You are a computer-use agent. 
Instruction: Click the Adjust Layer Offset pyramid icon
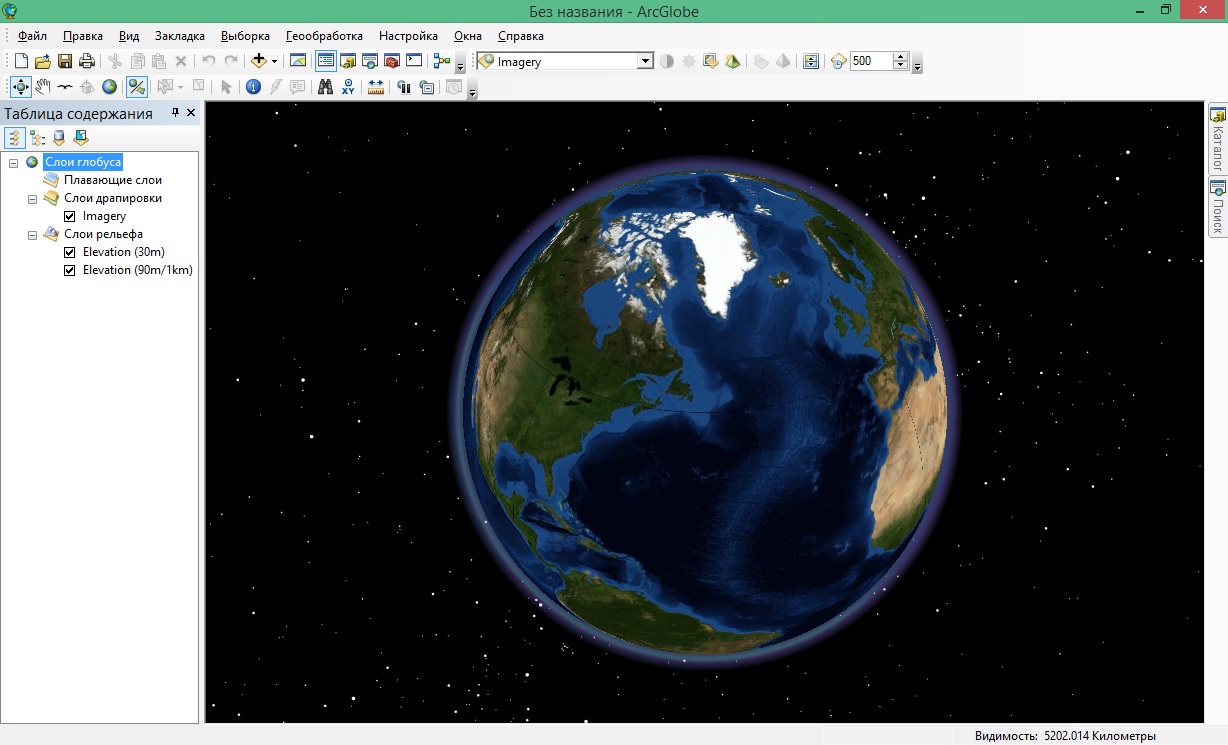733,61
